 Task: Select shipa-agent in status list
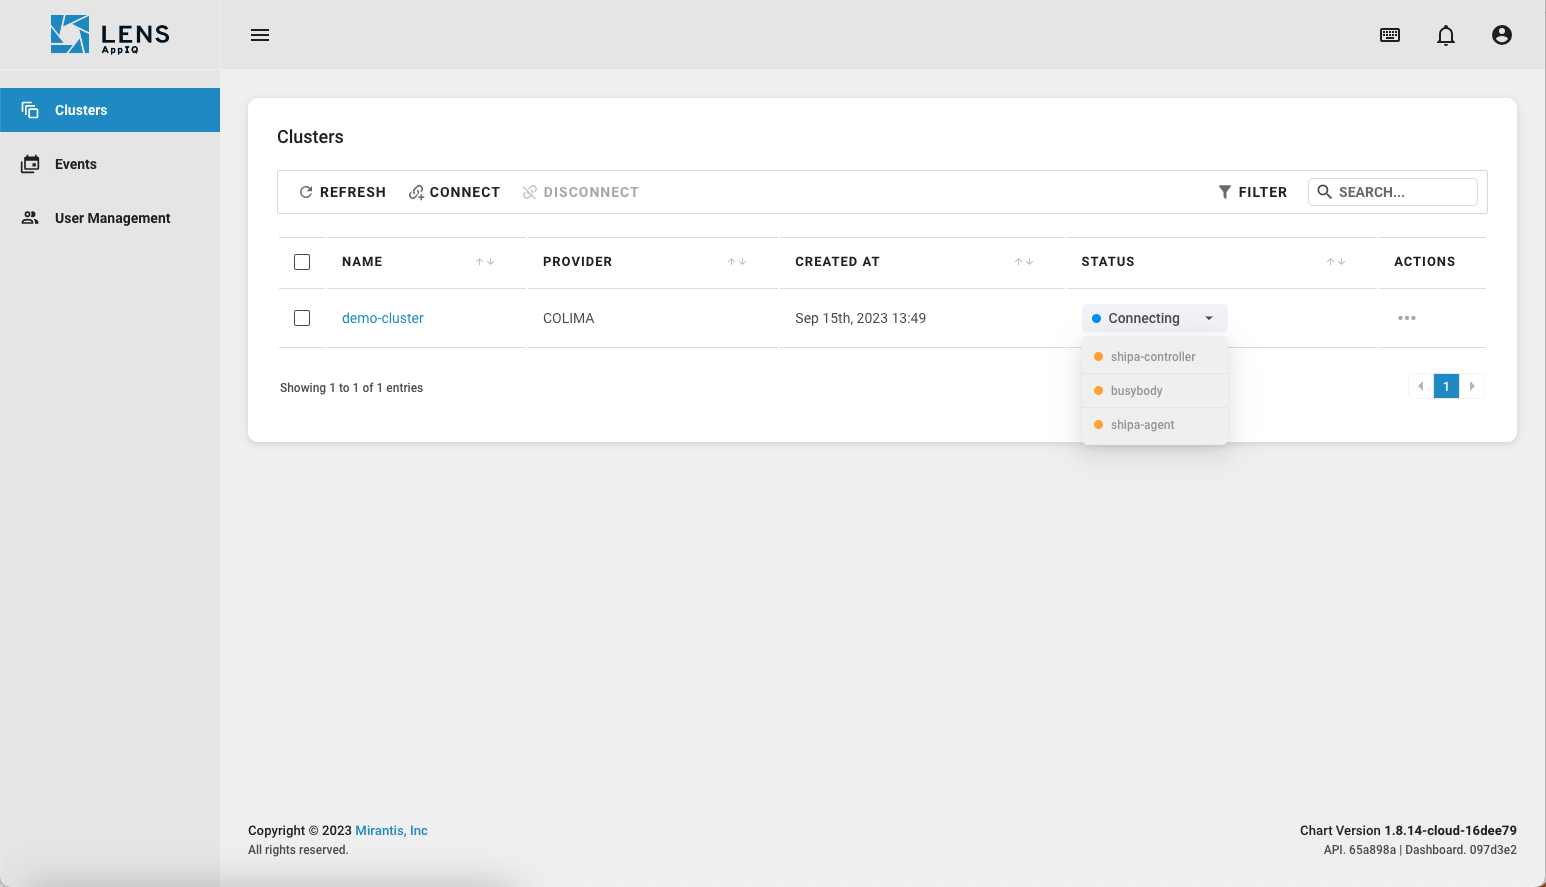point(1155,425)
